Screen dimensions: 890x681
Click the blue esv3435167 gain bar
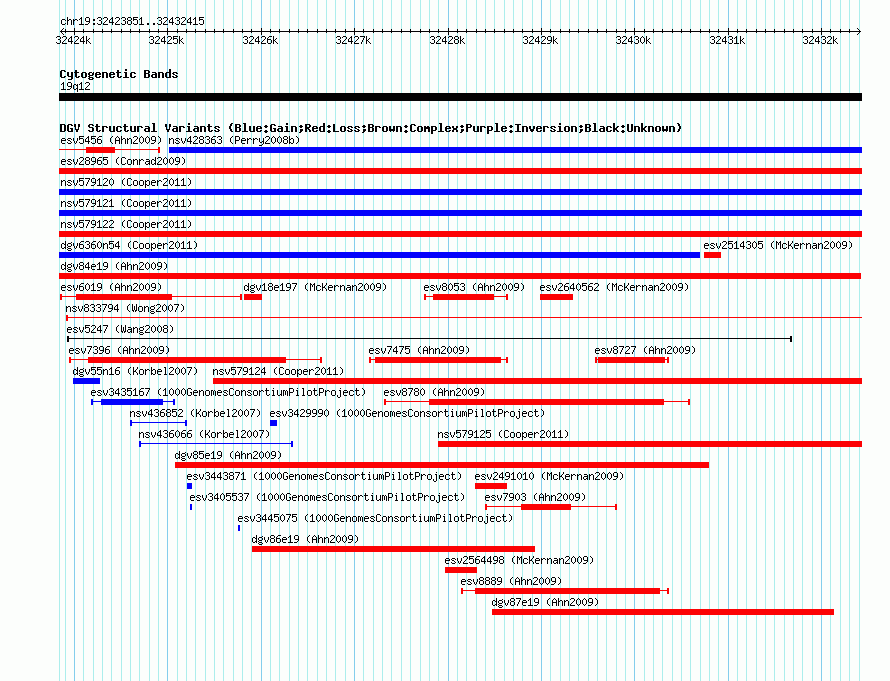tap(132, 402)
